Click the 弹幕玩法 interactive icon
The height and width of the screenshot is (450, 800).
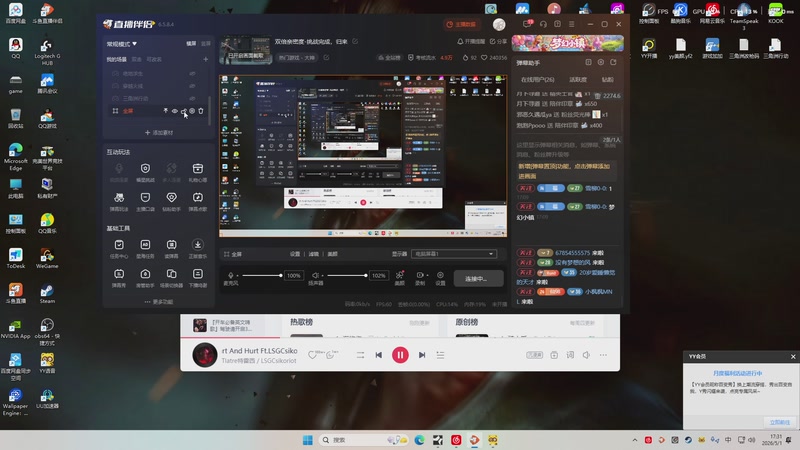(119, 201)
